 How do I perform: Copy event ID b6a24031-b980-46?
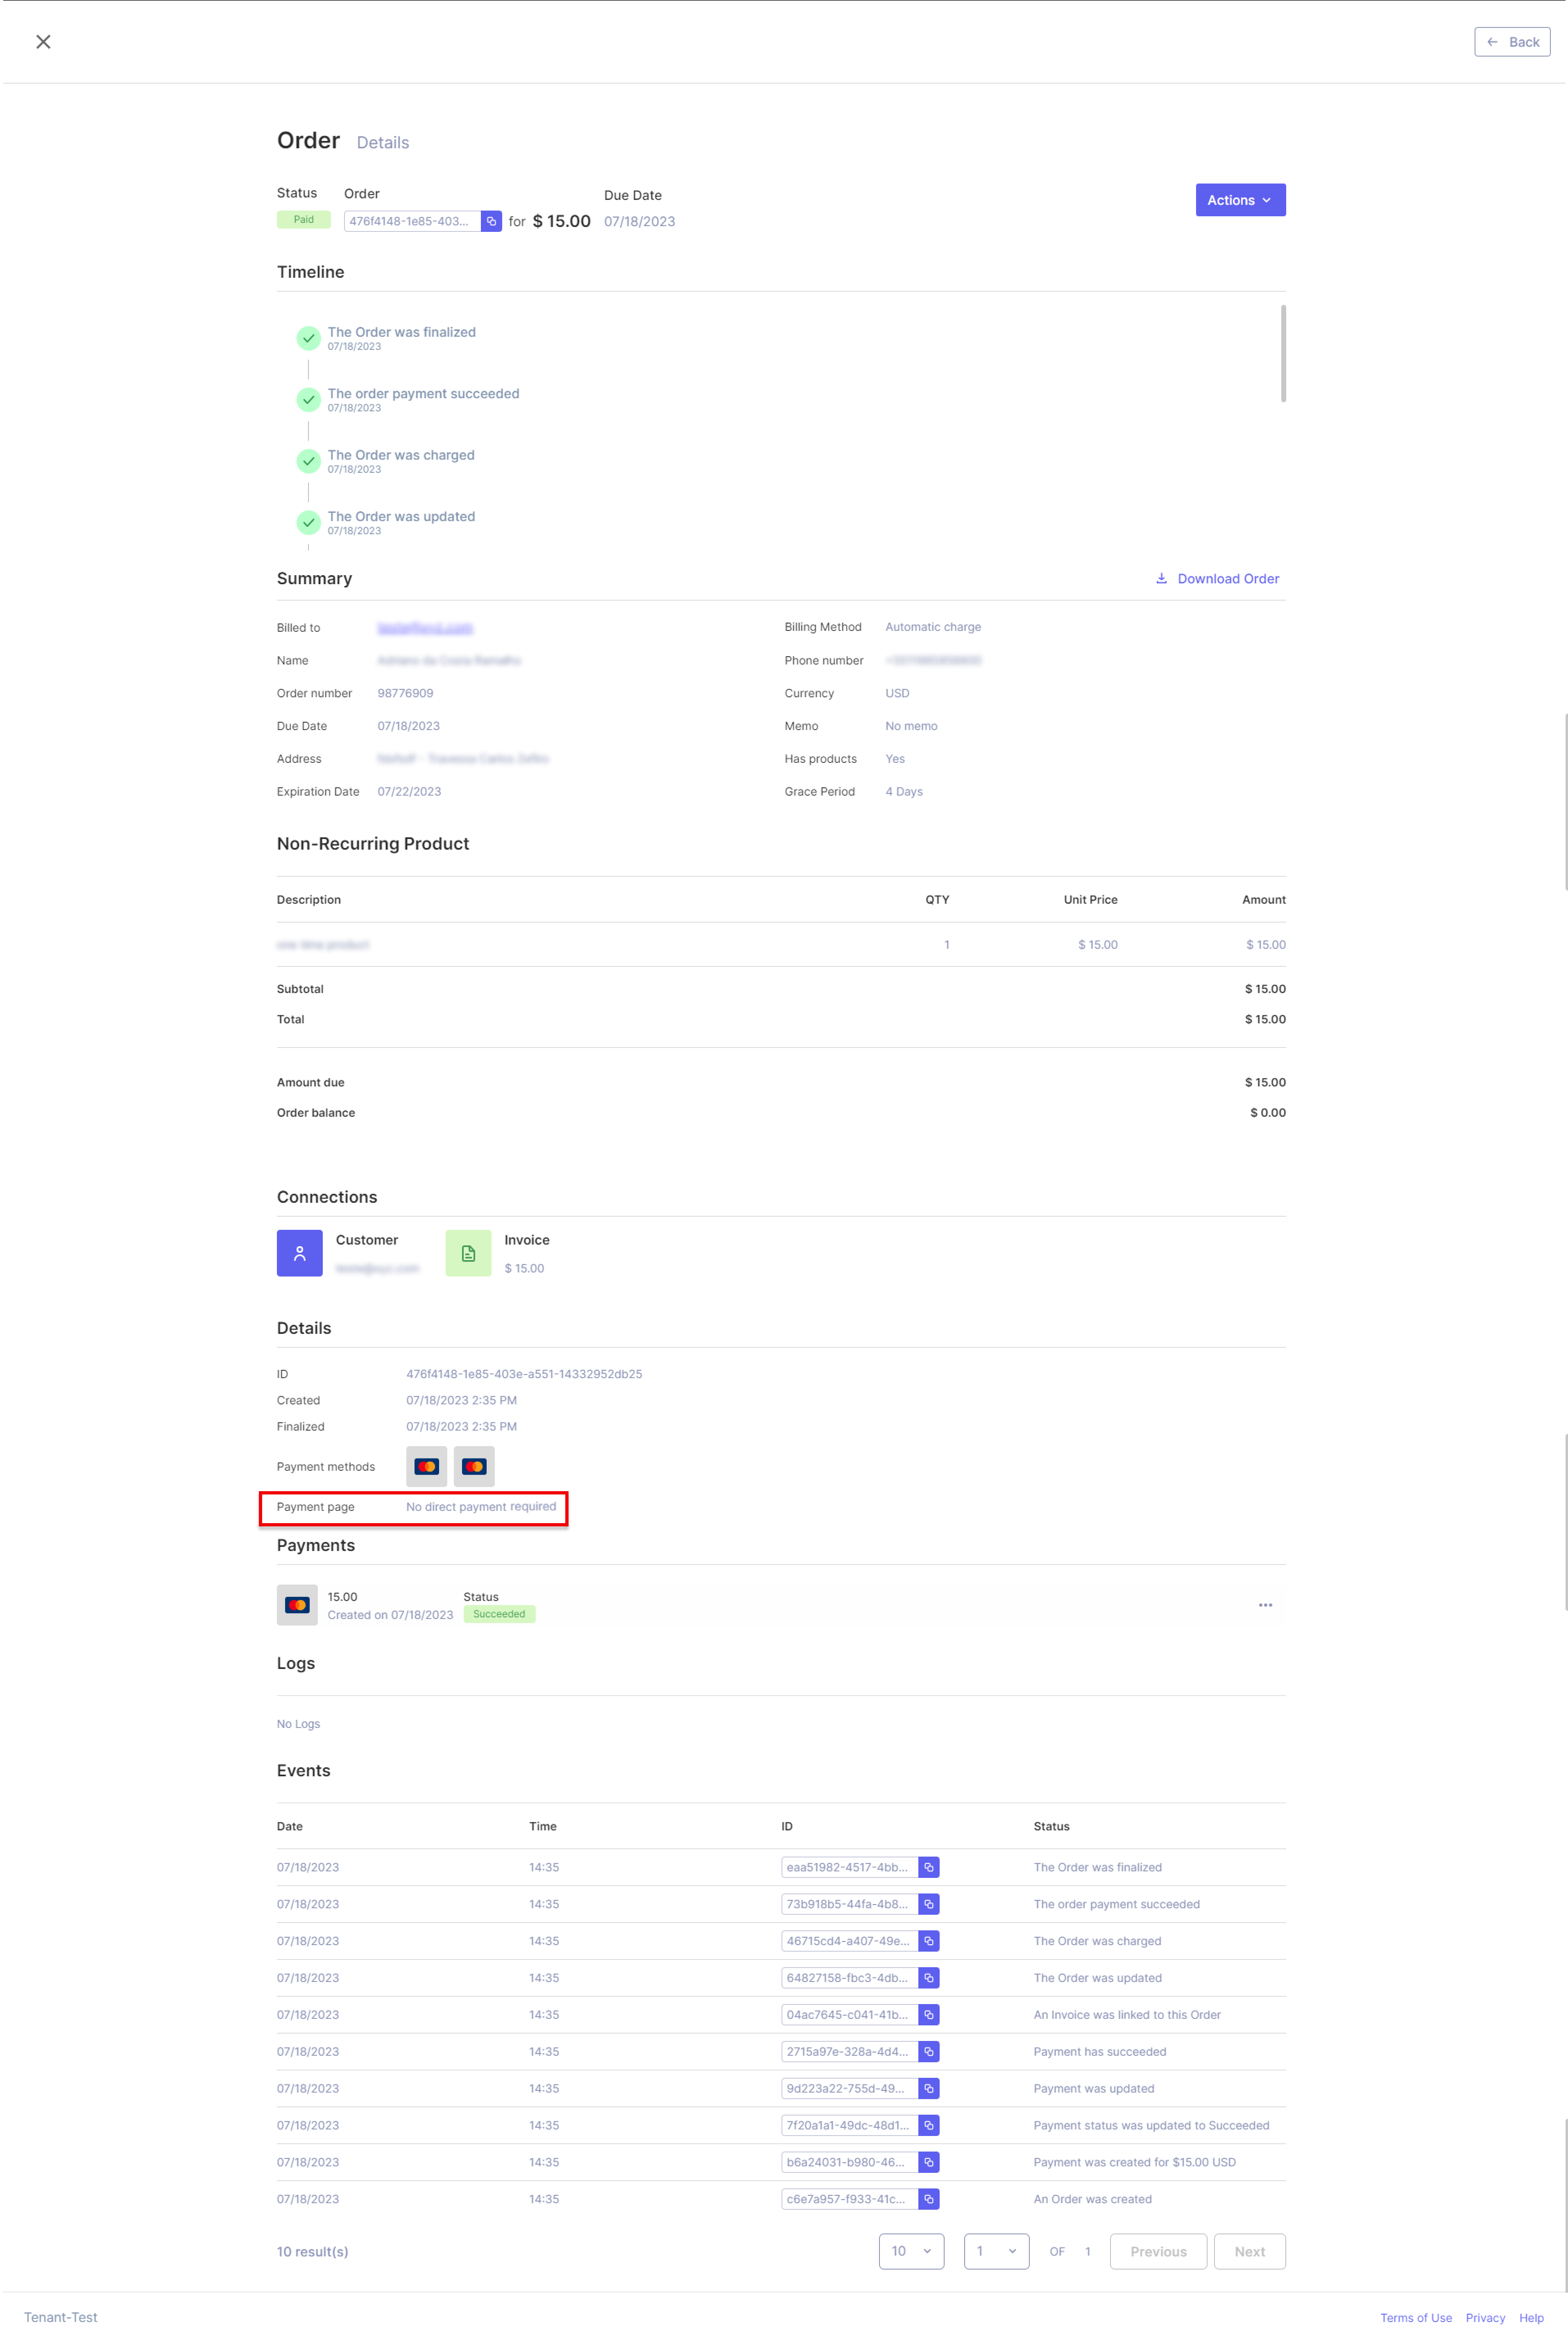[928, 2162]
